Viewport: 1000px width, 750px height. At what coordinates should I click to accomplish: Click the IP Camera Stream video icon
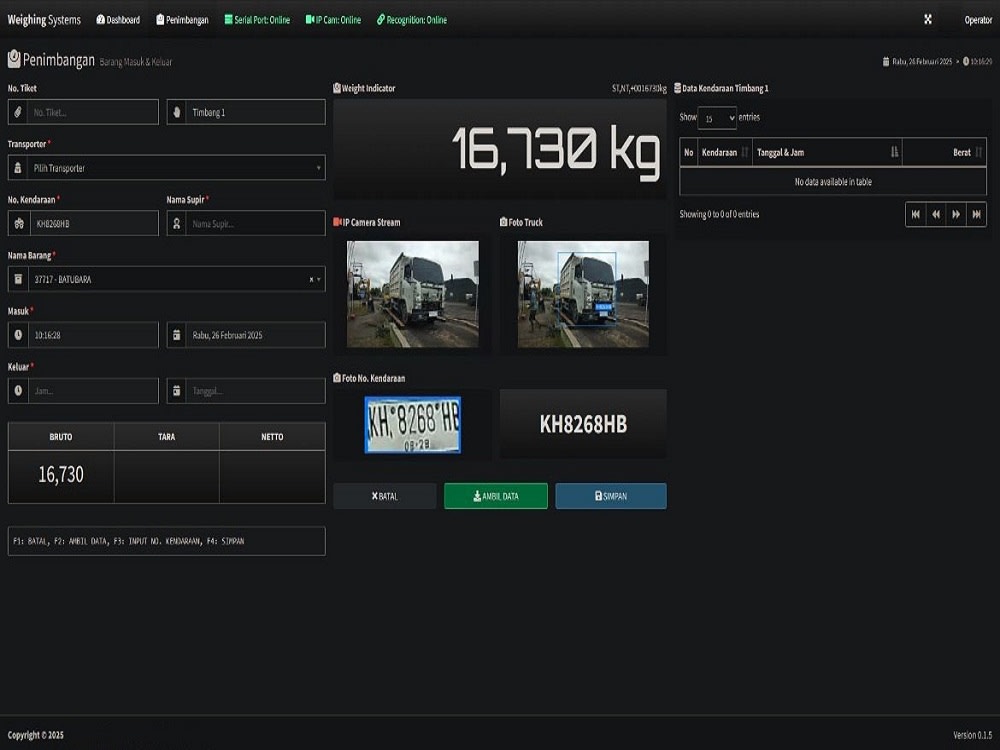[x=337, y=222]
